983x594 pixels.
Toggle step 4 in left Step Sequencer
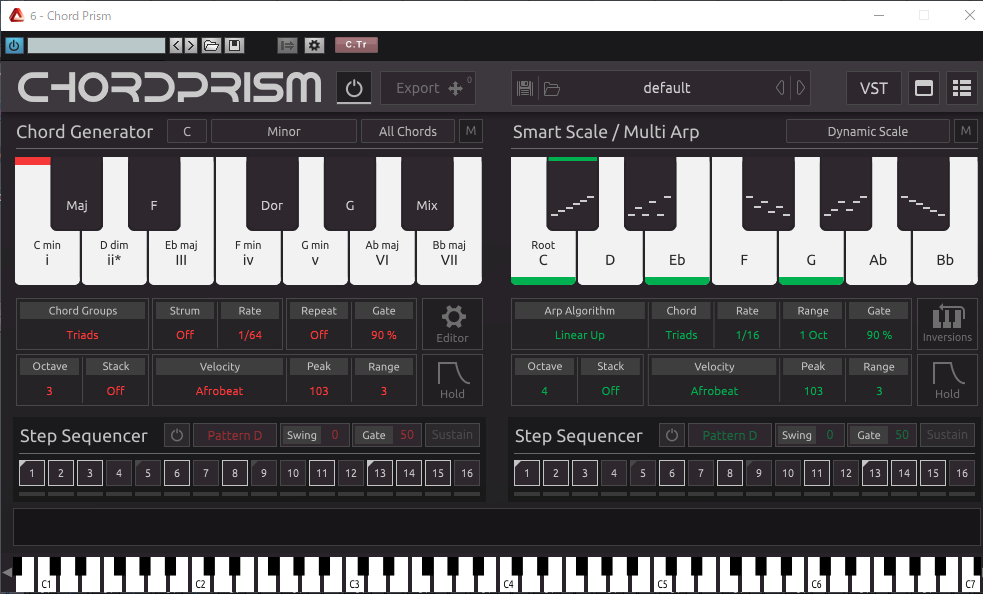click(118, 473)
